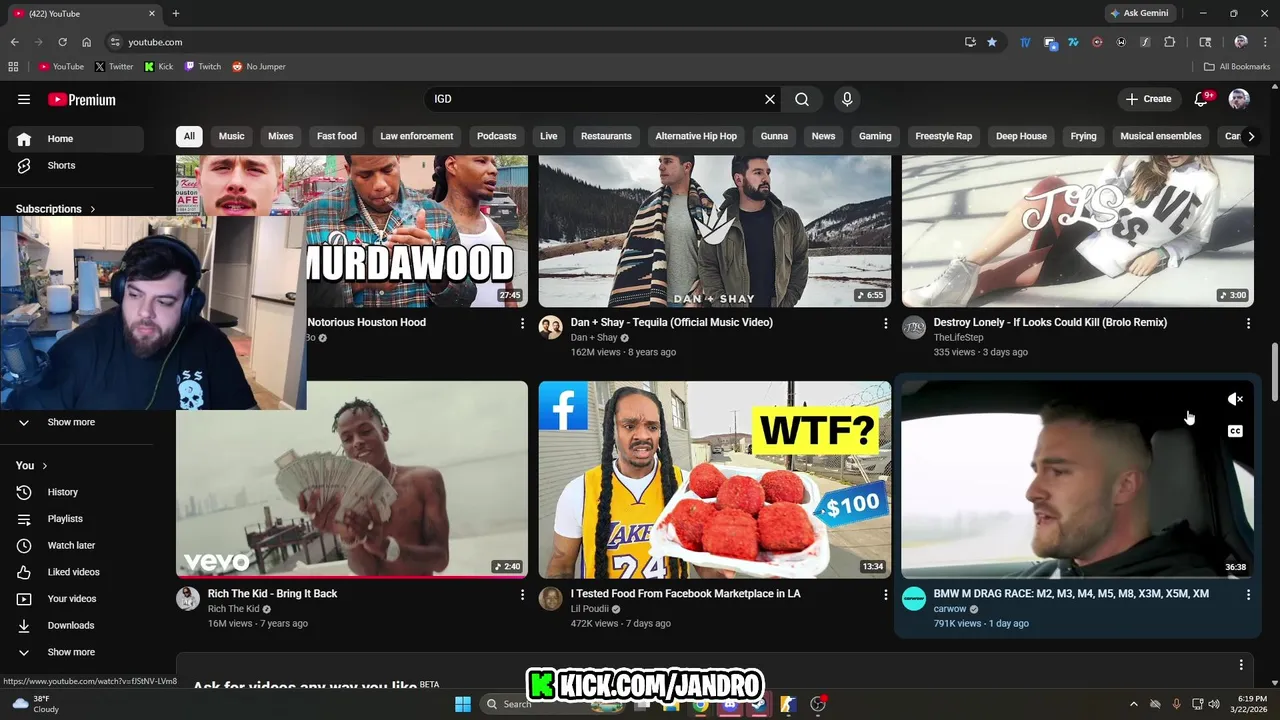Click the Ask Gemini button
Image resolution: width=1280 pixels, height=720 pixels.
pyautogui.click(x=1139, y=13)
